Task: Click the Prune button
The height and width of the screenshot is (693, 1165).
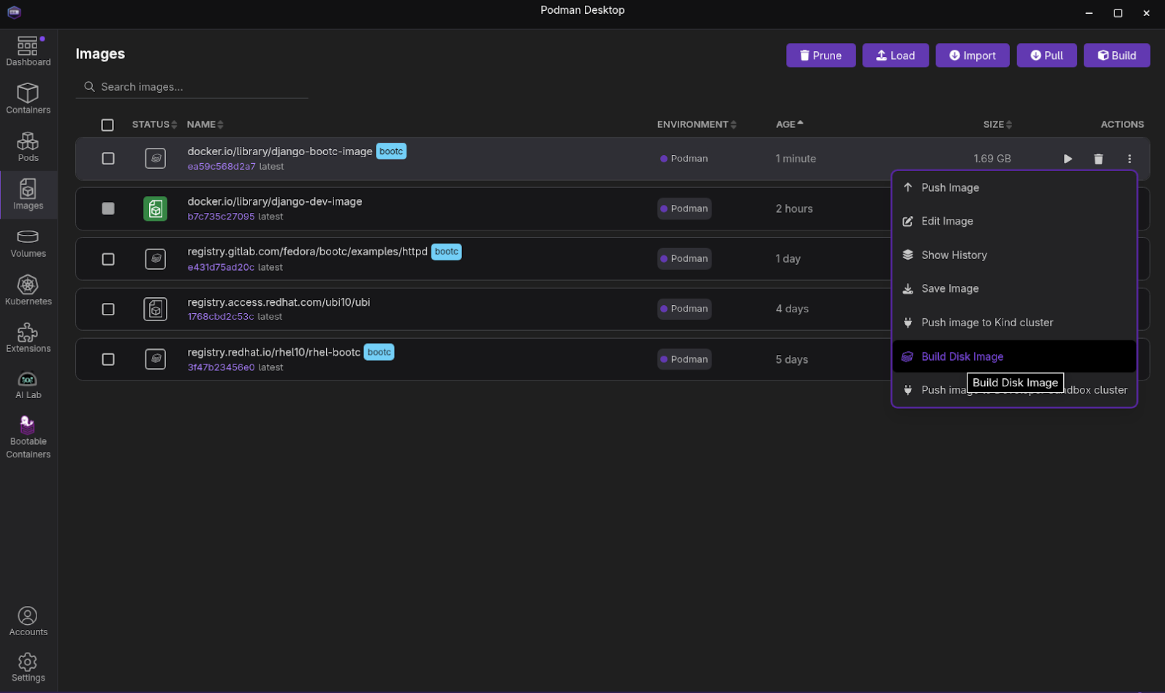Action: click(820, 56)
